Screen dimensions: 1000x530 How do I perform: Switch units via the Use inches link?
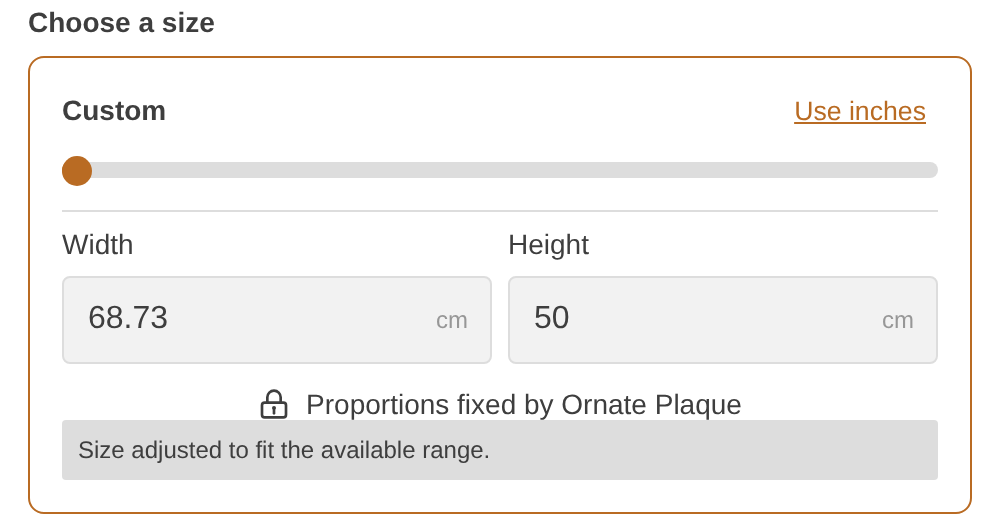[x=860, y=111]
